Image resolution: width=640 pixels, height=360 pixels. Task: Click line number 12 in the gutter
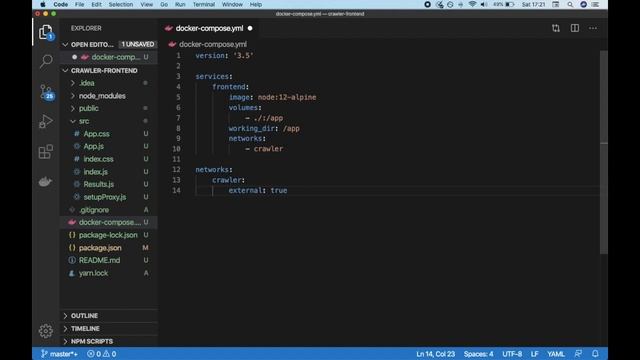coord(176,169)
